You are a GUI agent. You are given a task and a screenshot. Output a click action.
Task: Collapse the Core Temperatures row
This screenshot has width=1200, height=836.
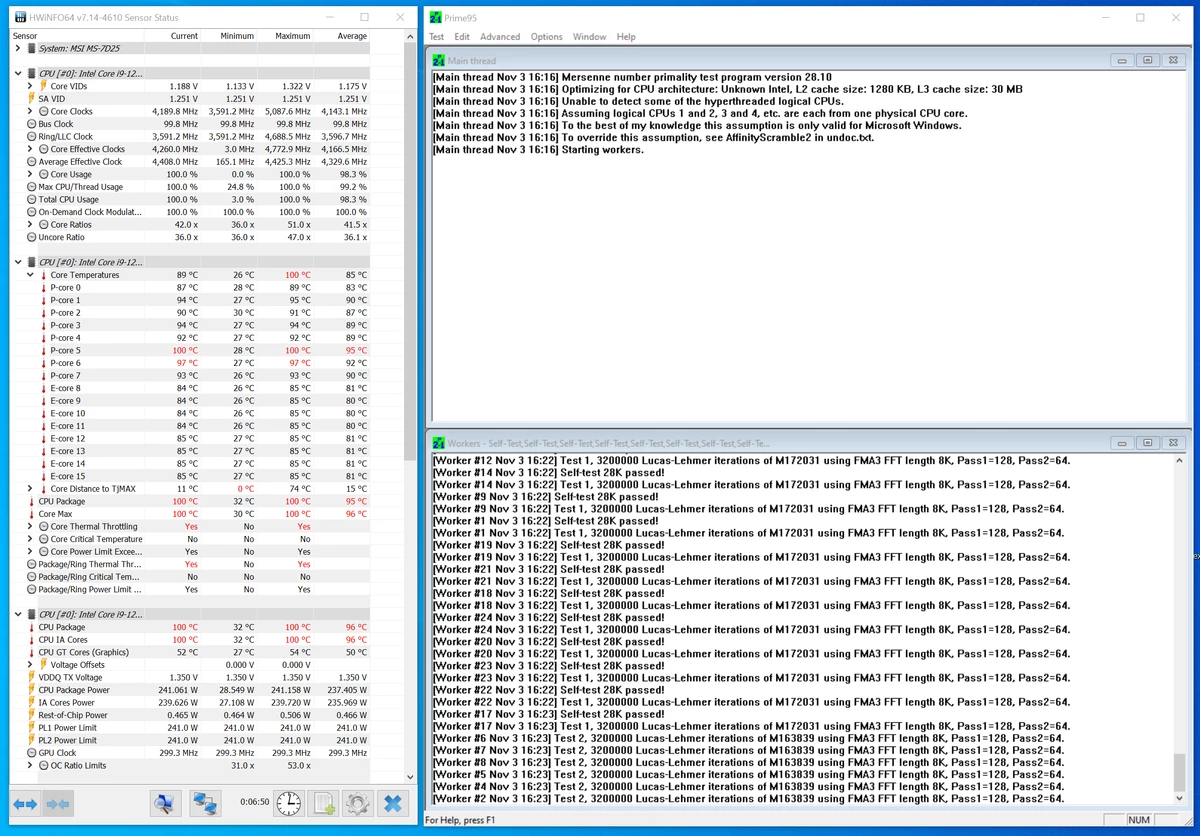pyautogui.click(x=30, y=275)
